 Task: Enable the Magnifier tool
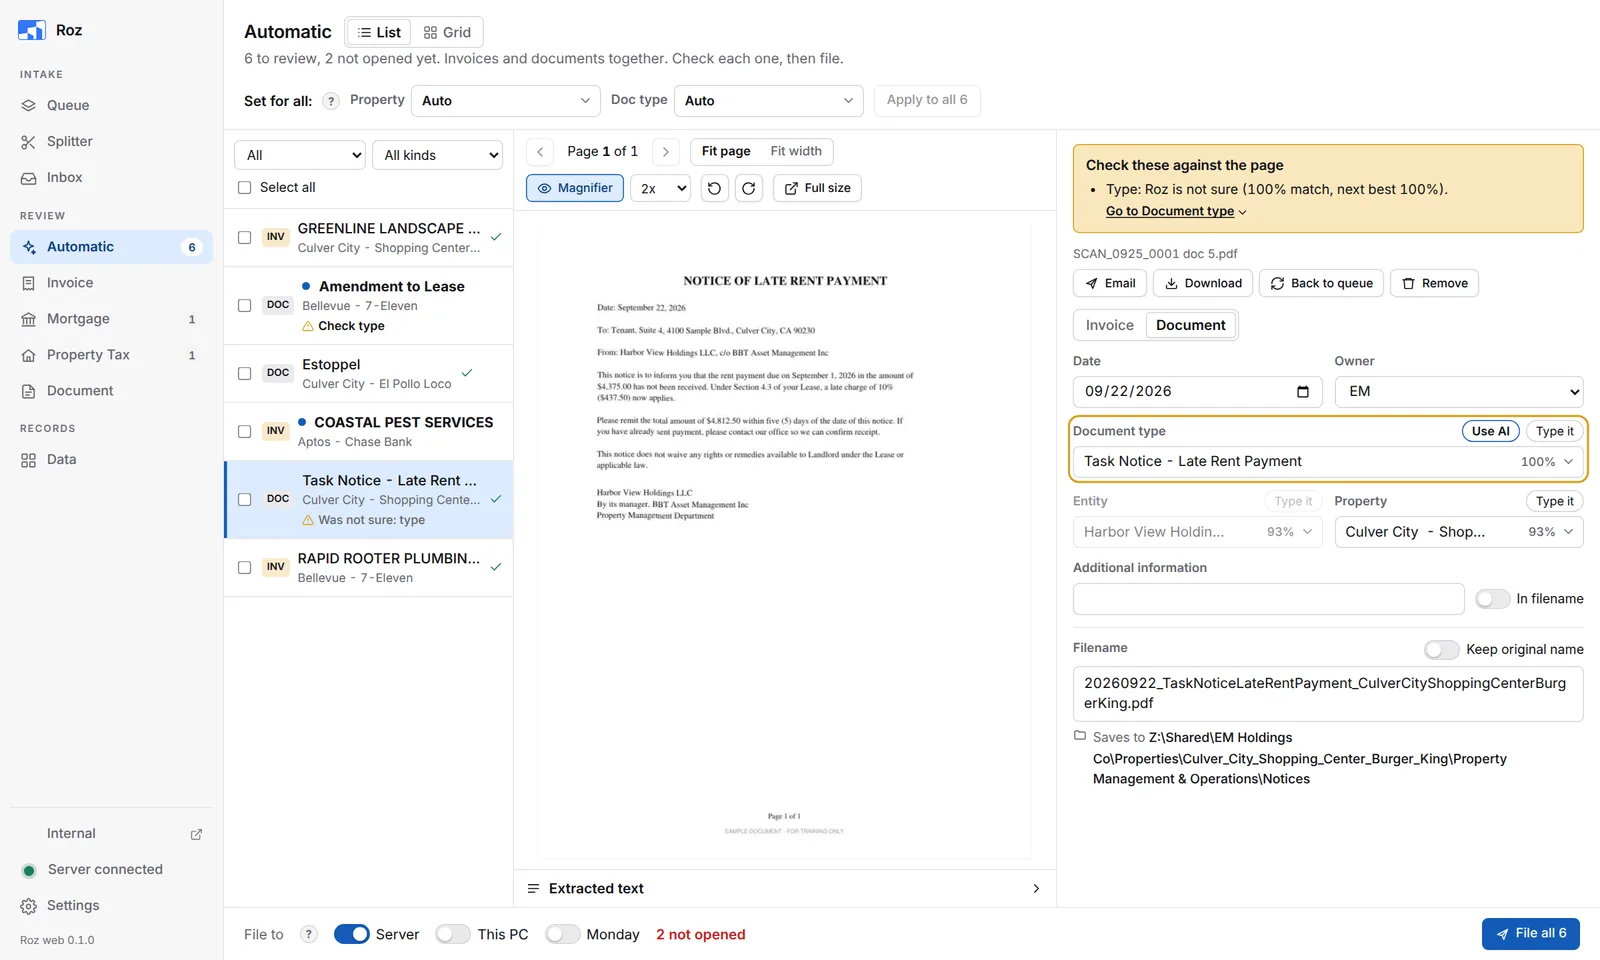pyautogui.click(x=575, y=188)
